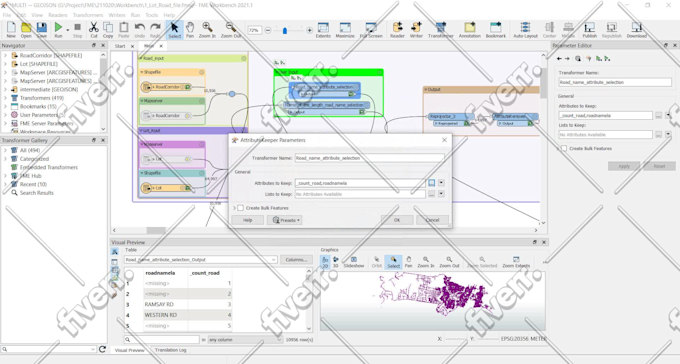Click the zoom slider minus button
The height and width of the screenshot is (364, 680).
point(268,30)
